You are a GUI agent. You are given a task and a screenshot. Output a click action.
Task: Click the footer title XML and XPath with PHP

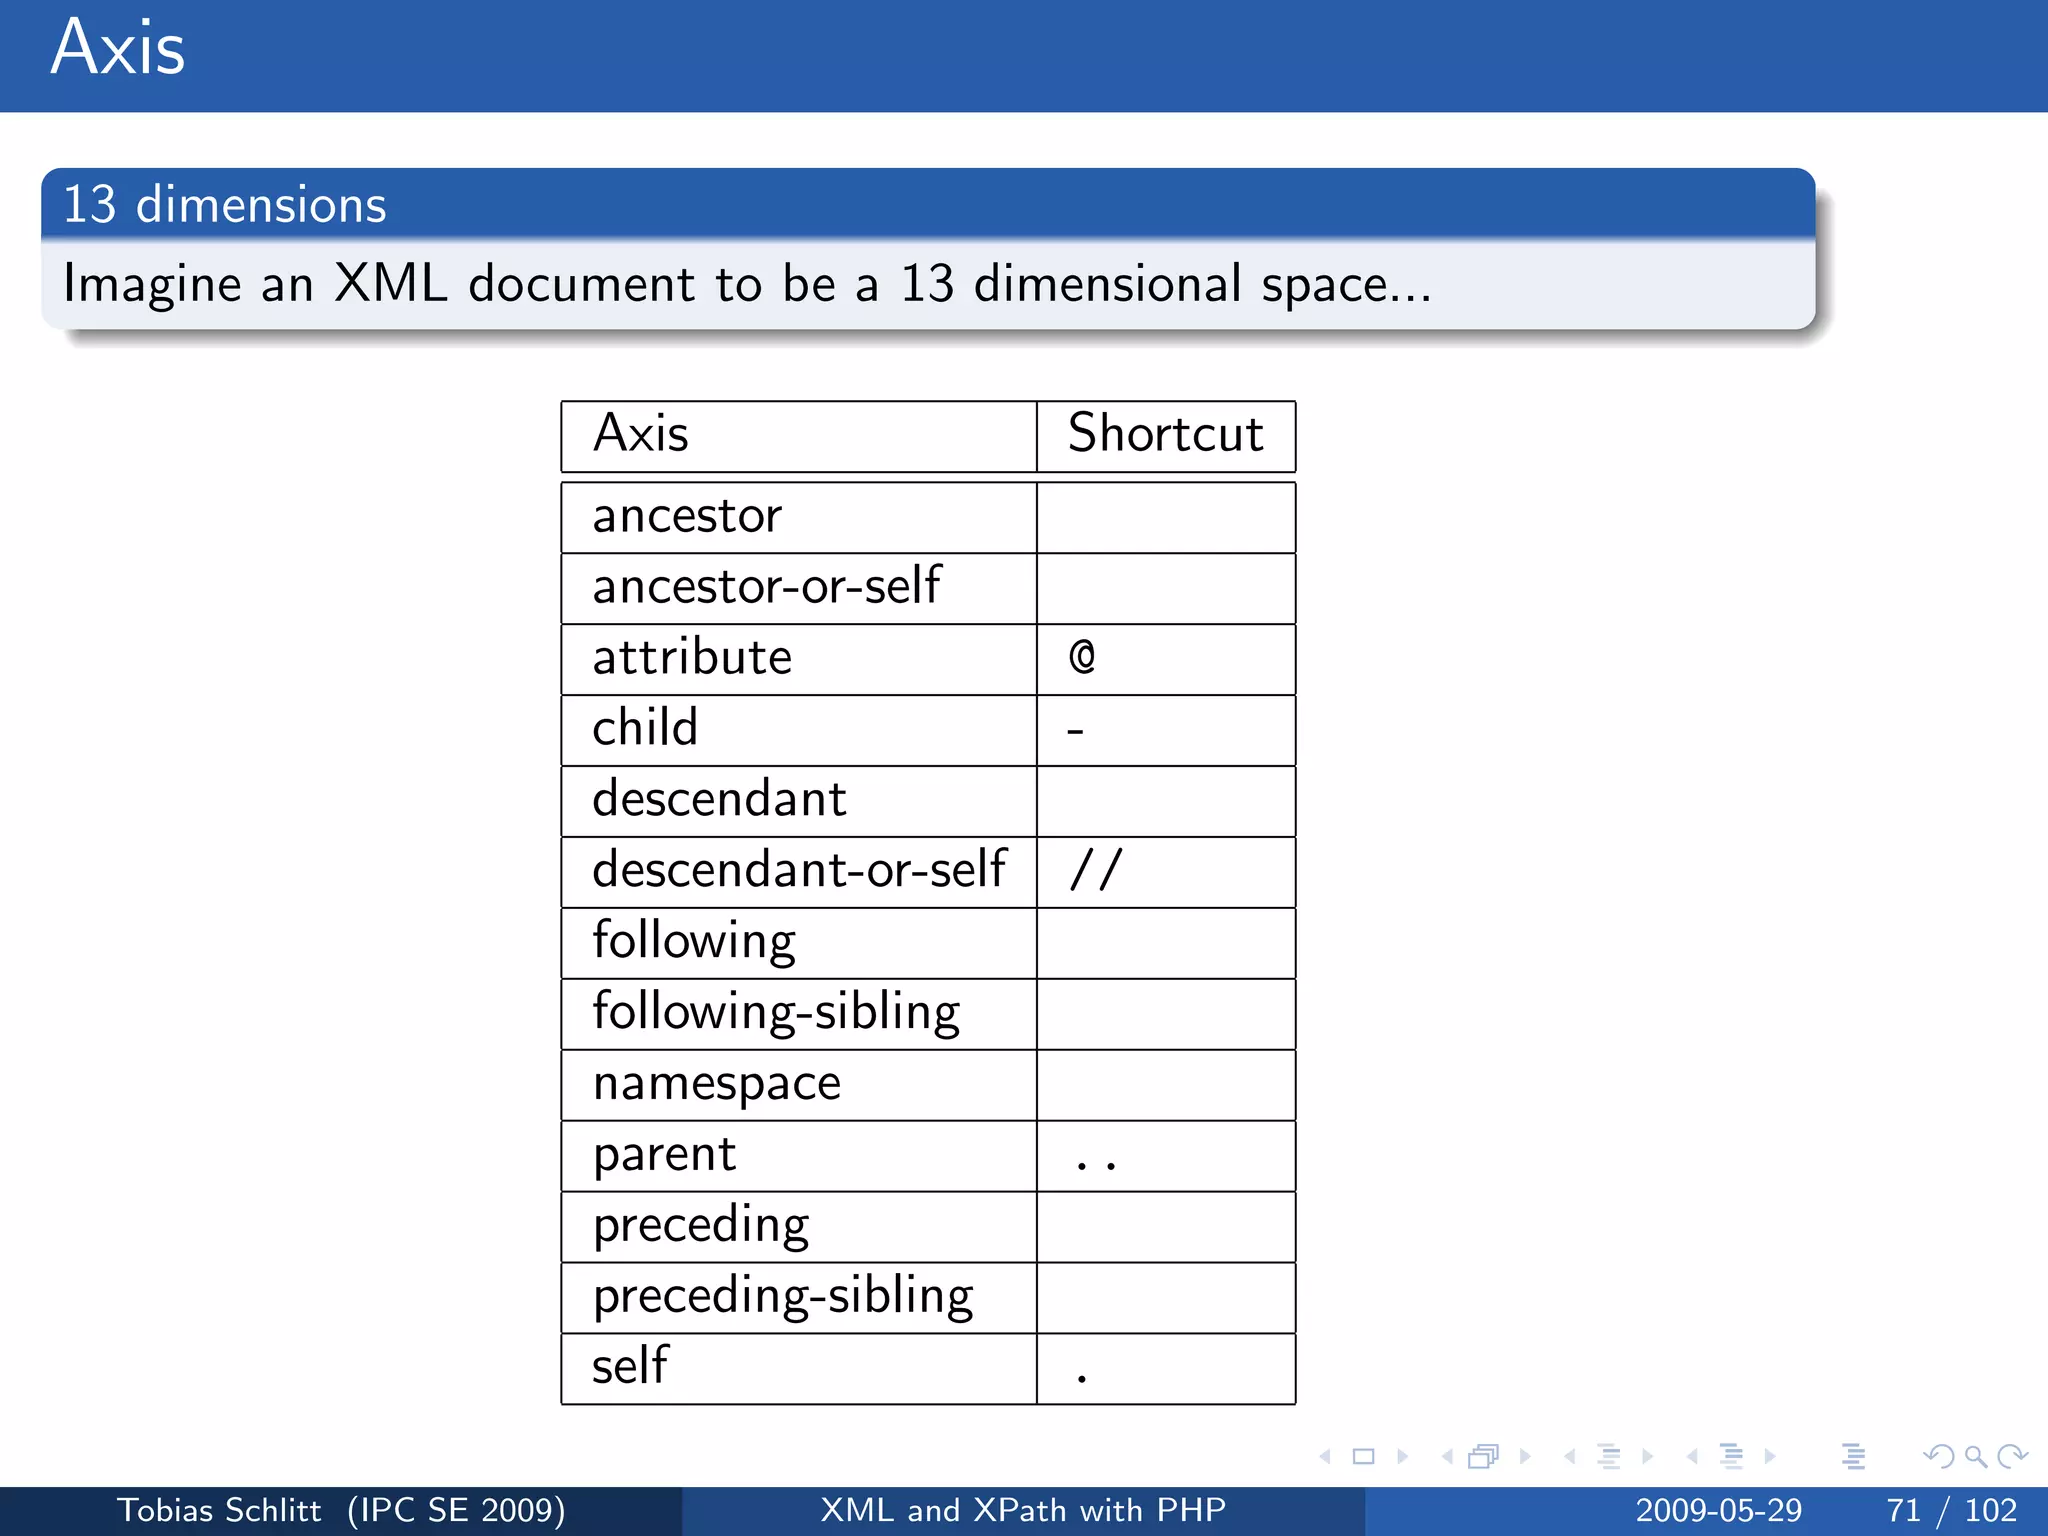1022,1510
